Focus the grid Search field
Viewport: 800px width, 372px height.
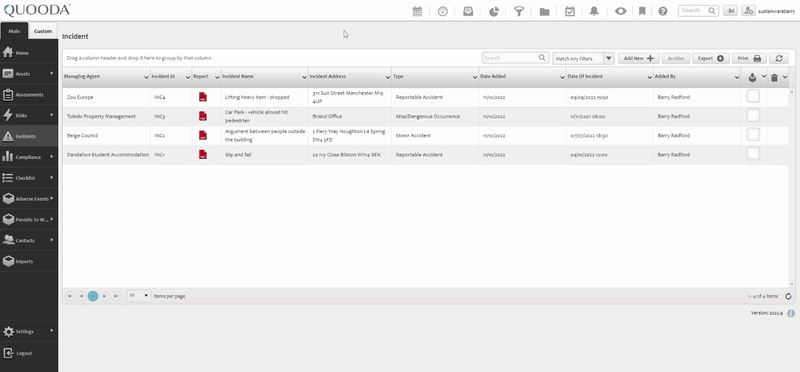(x=515, y=58)
